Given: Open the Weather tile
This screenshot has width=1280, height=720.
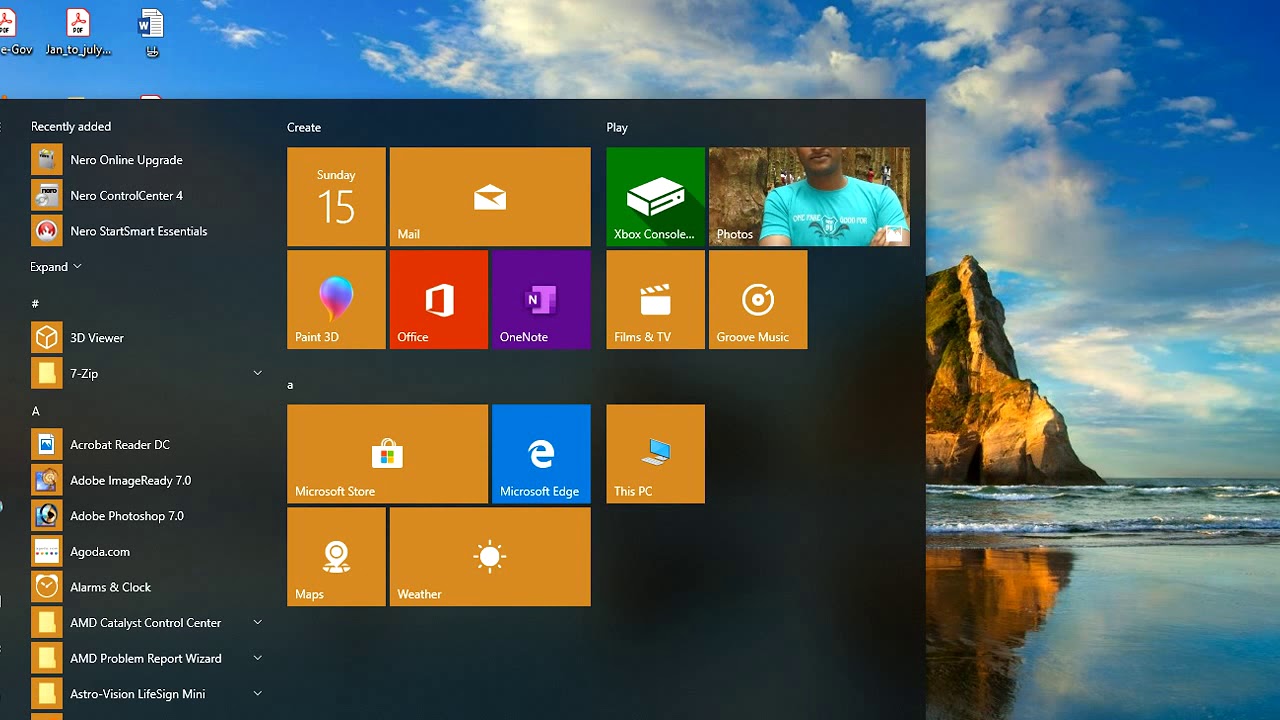Looking at the screenshot, I should coord(490,557).
